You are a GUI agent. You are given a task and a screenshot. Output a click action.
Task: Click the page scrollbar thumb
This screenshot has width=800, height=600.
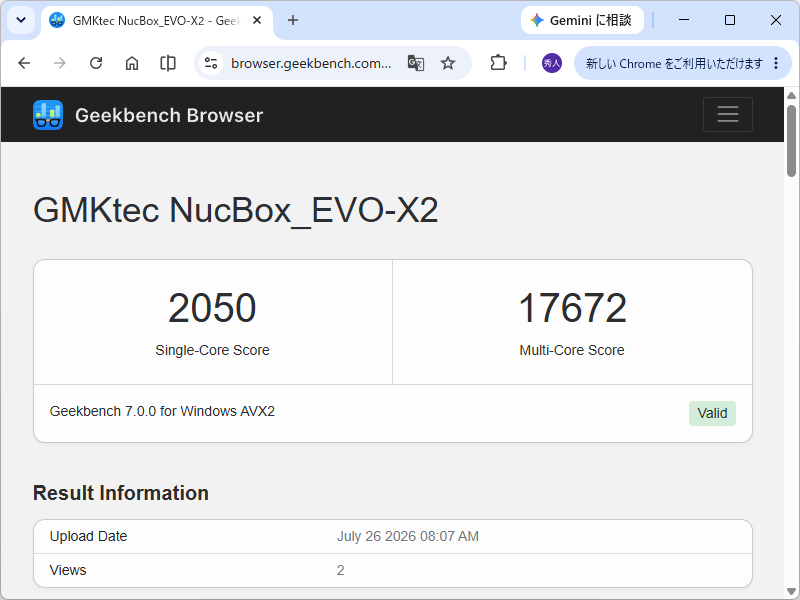coord(791,141)
